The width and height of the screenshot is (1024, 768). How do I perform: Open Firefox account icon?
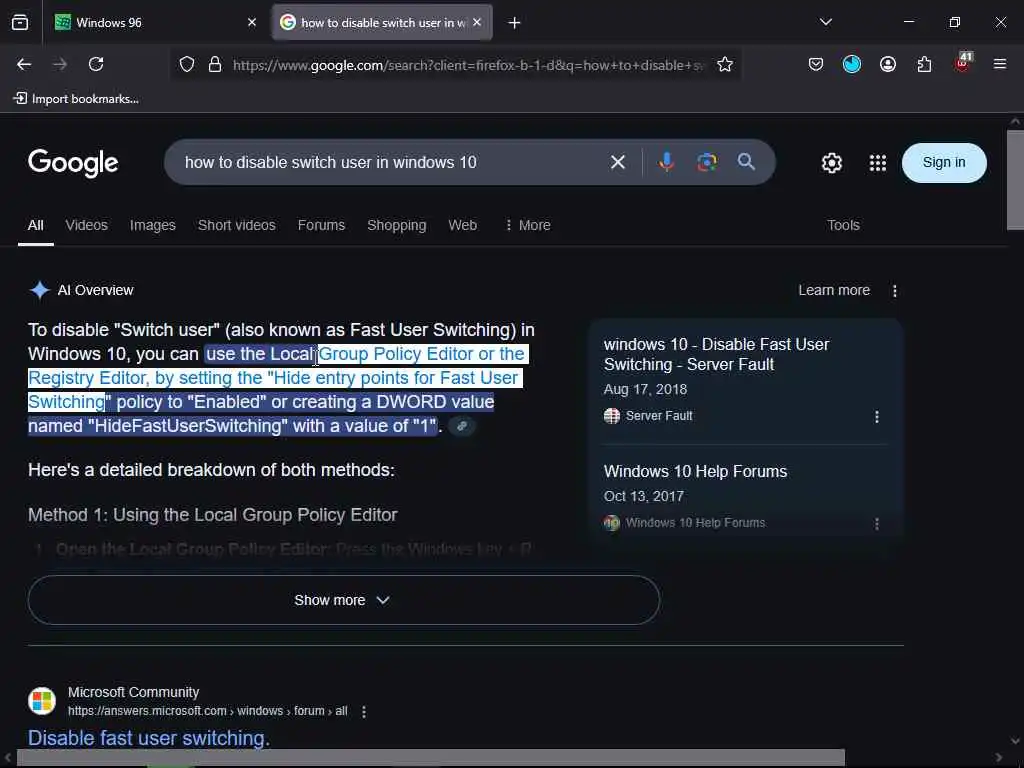click(x=888, y=64)
